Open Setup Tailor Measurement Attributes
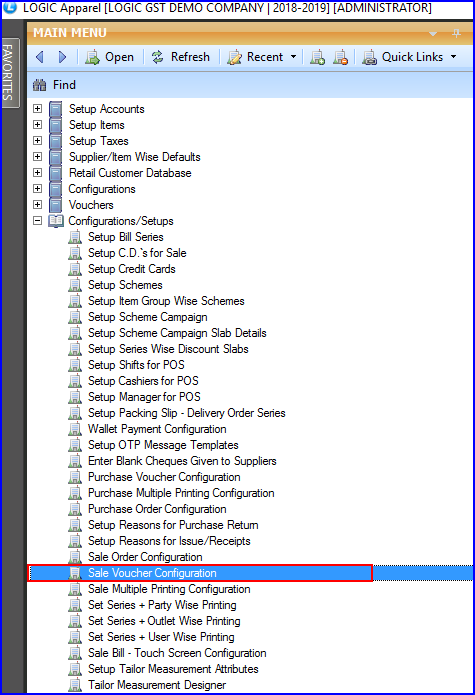 (x=173, y=669)
